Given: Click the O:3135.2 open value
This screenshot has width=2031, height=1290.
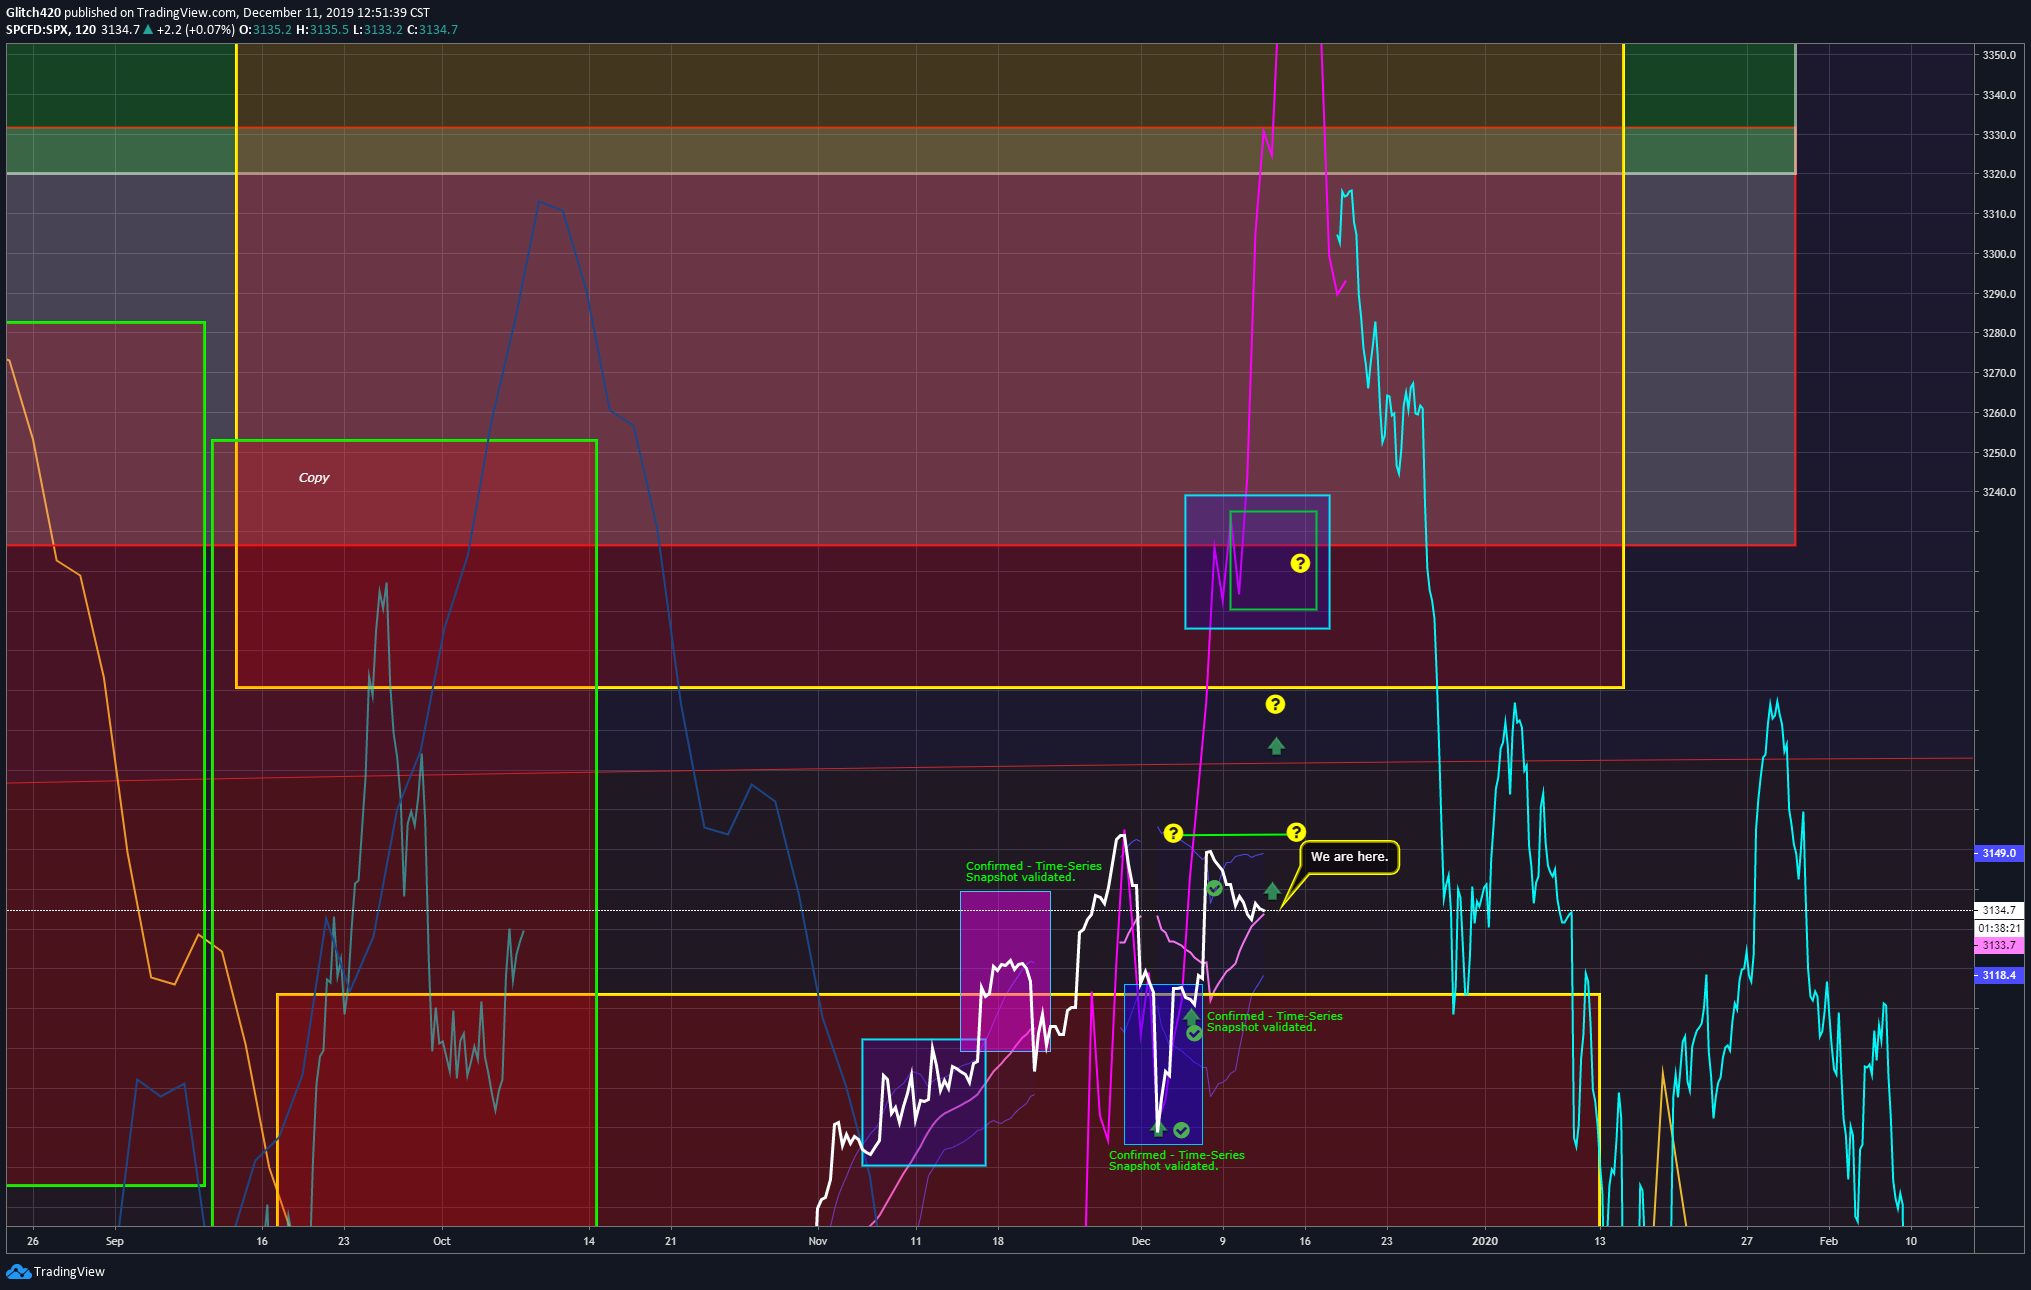Looking at the screenshot, I should [x=265, y=30].
